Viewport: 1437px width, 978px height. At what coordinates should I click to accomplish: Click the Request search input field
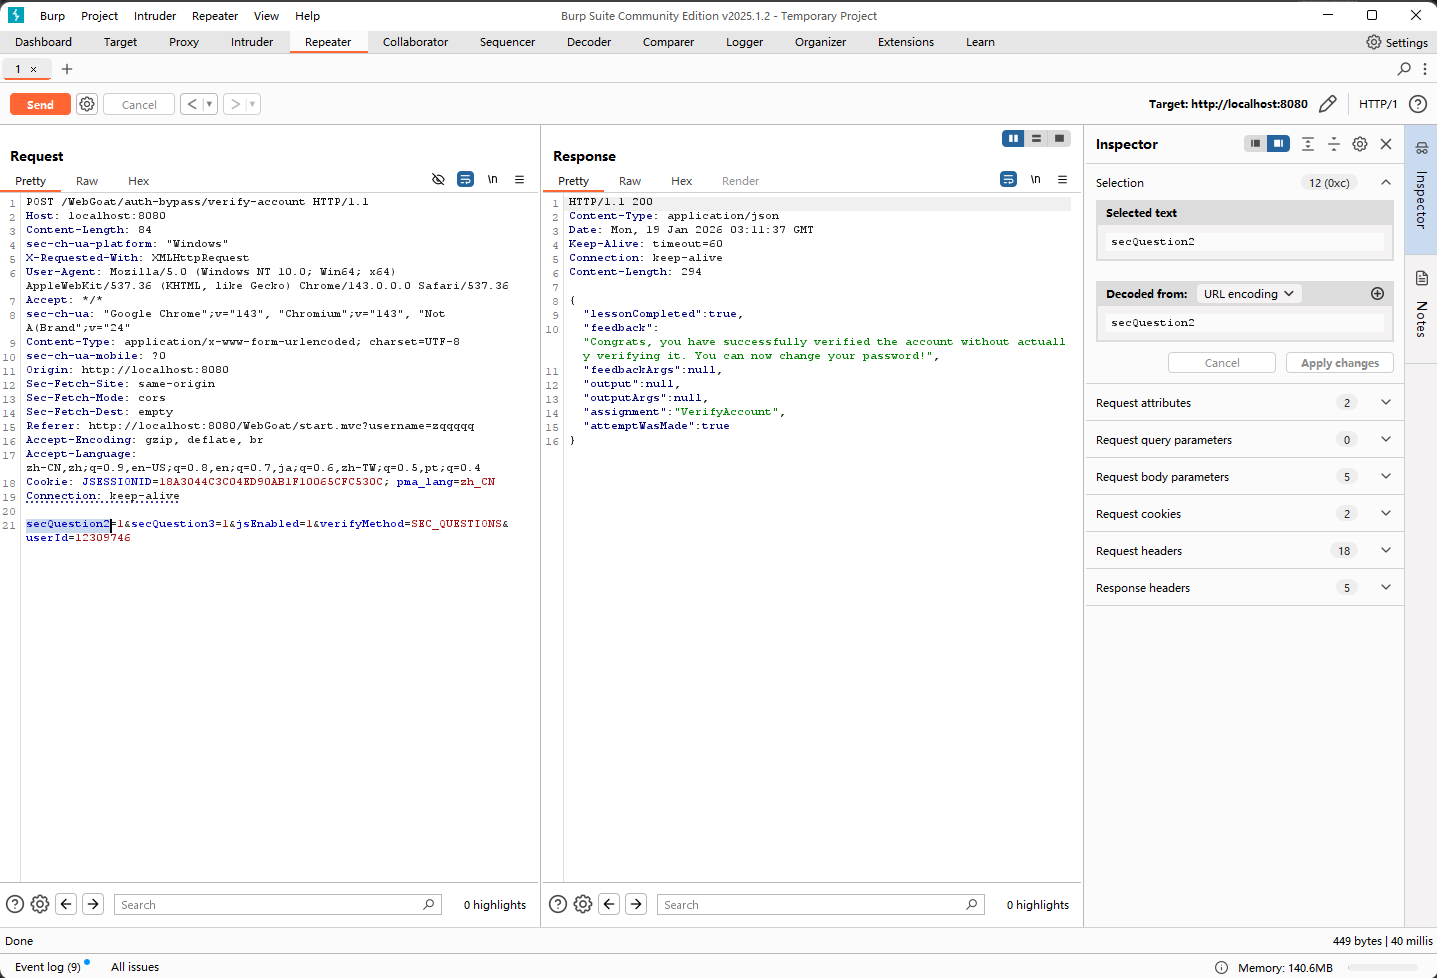click(270, 905)
